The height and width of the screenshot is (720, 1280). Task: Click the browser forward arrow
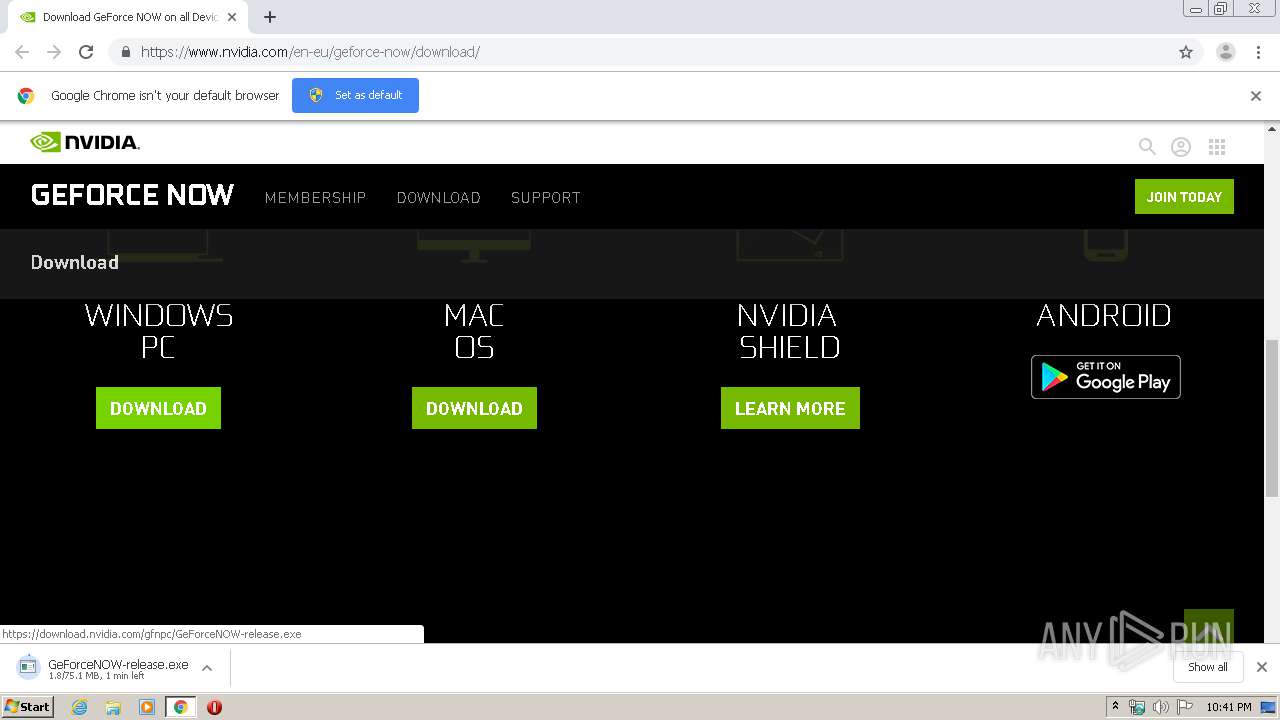click(54, 52)
